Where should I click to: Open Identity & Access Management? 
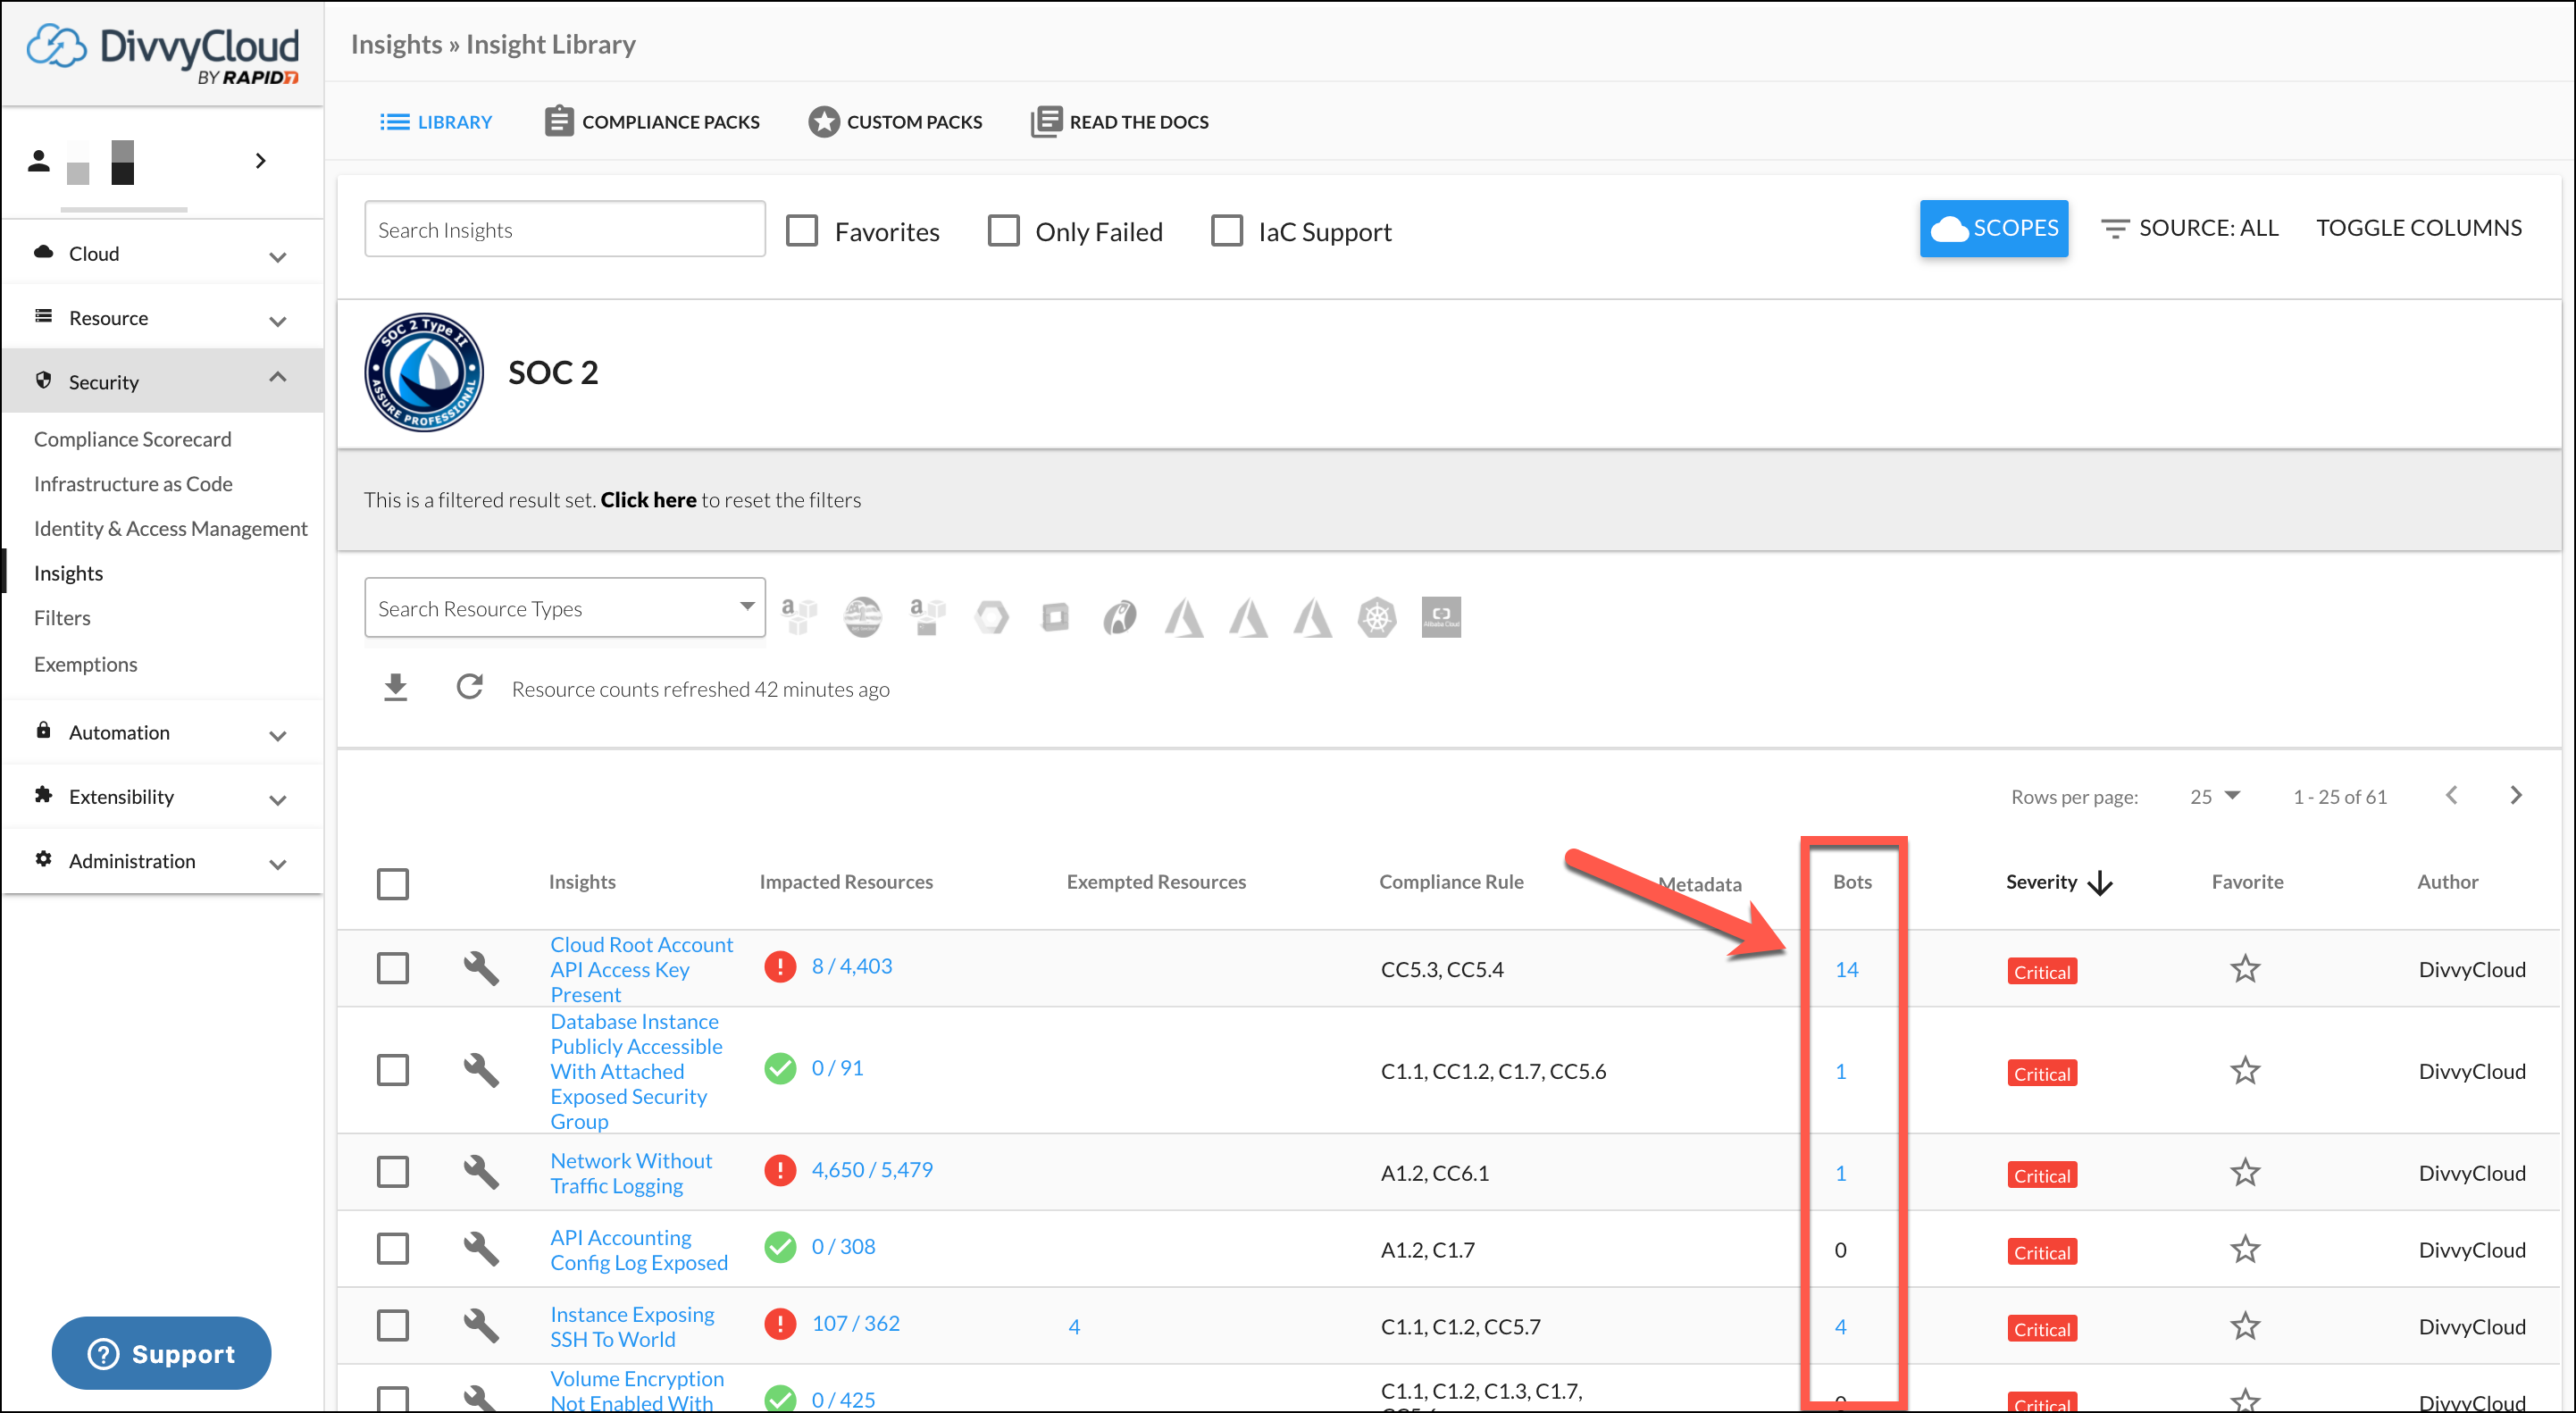click(x=171, y=528)
